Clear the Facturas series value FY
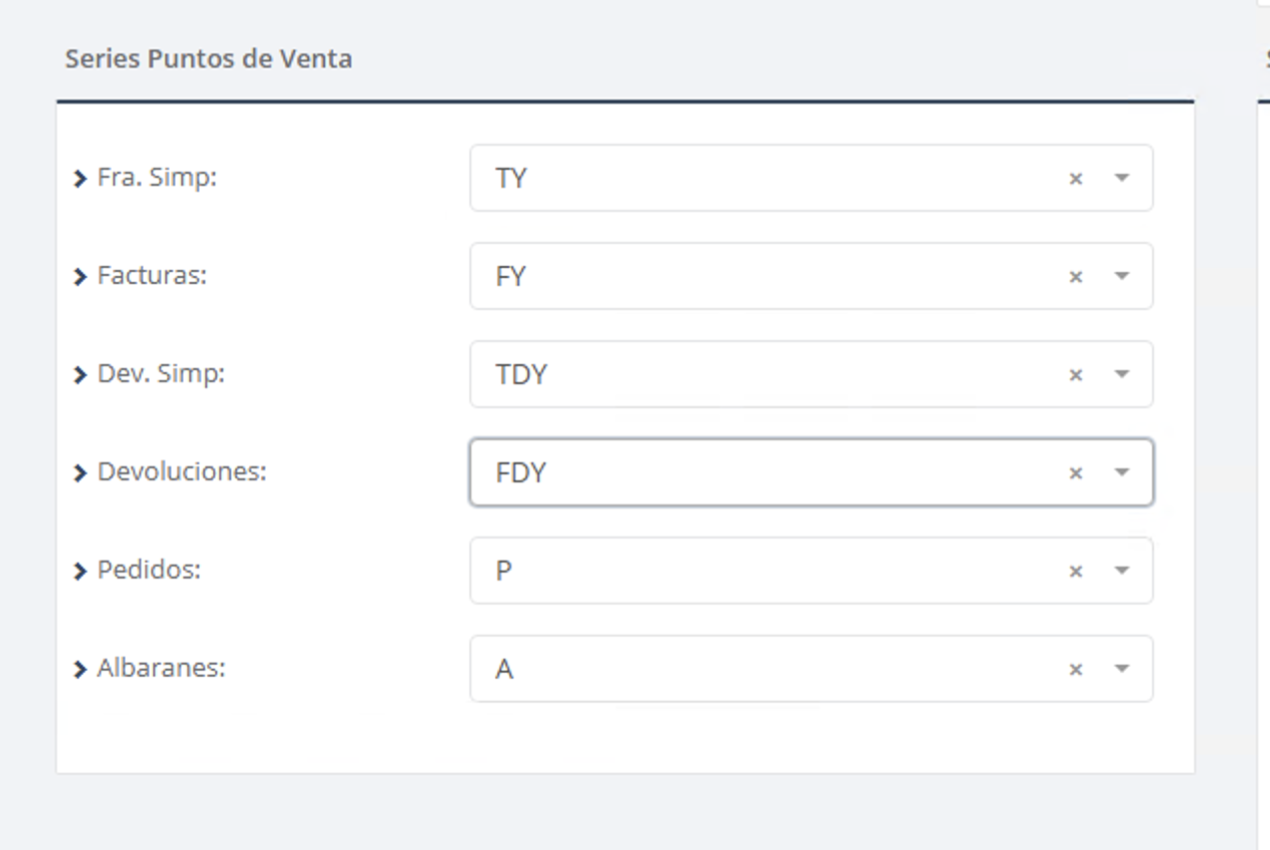Image resolution: width=1270 pixels, height=850 pixels. point(1076,277)
